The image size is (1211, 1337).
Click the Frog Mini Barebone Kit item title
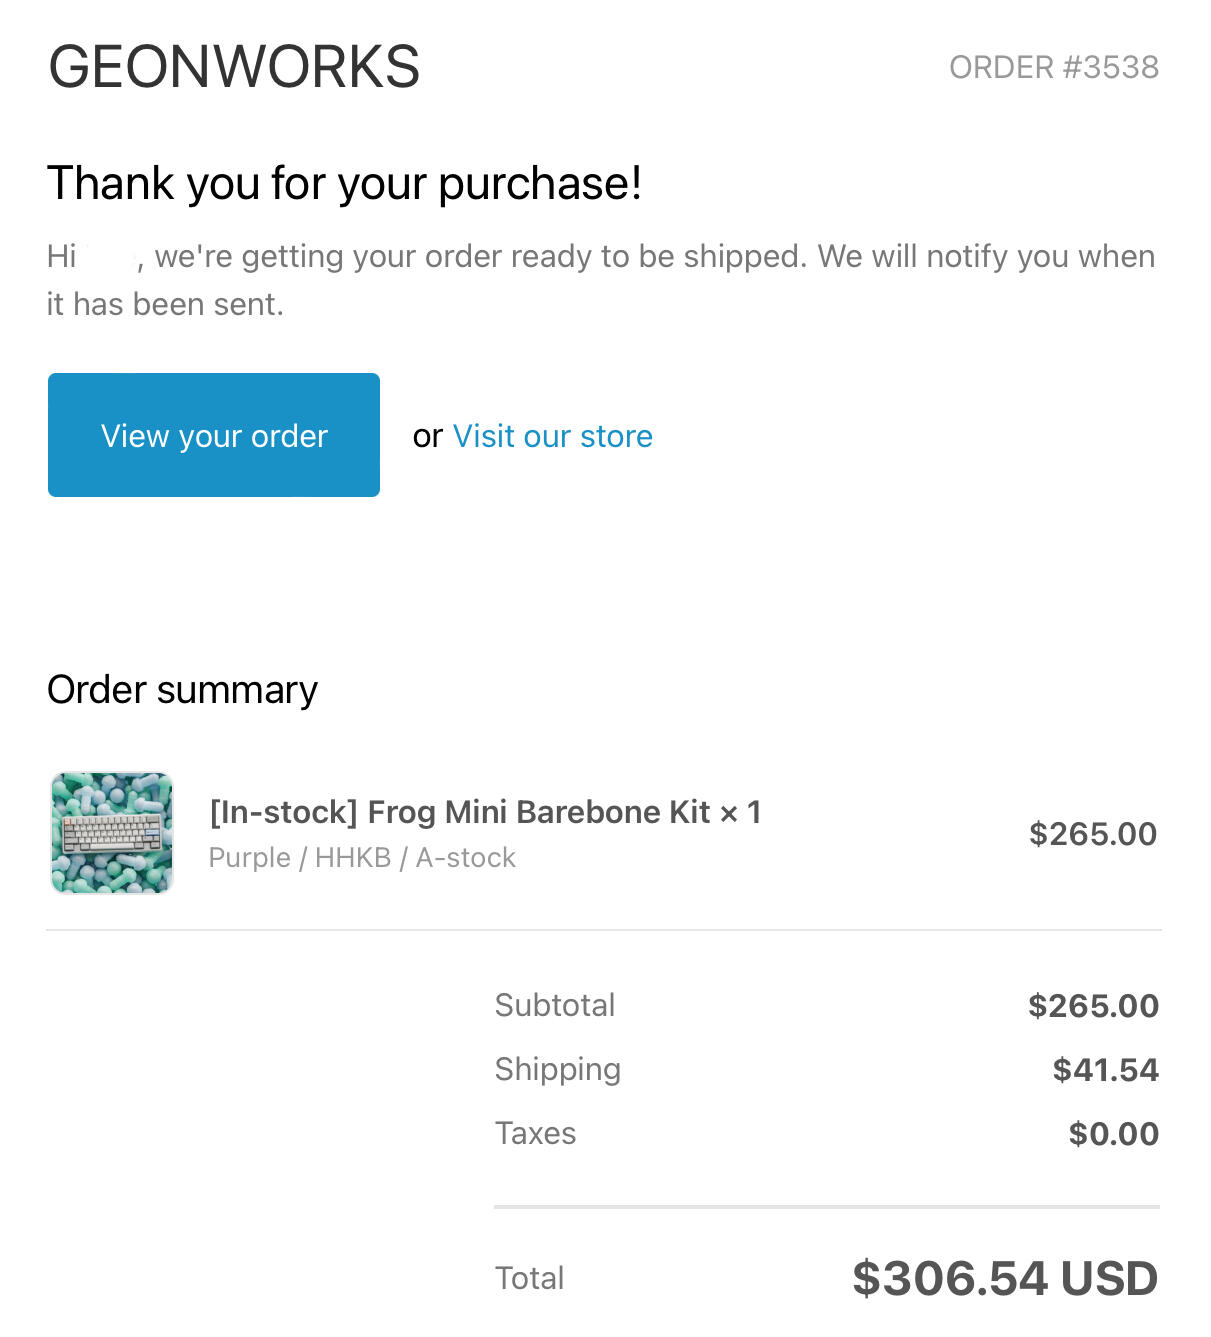485,812
